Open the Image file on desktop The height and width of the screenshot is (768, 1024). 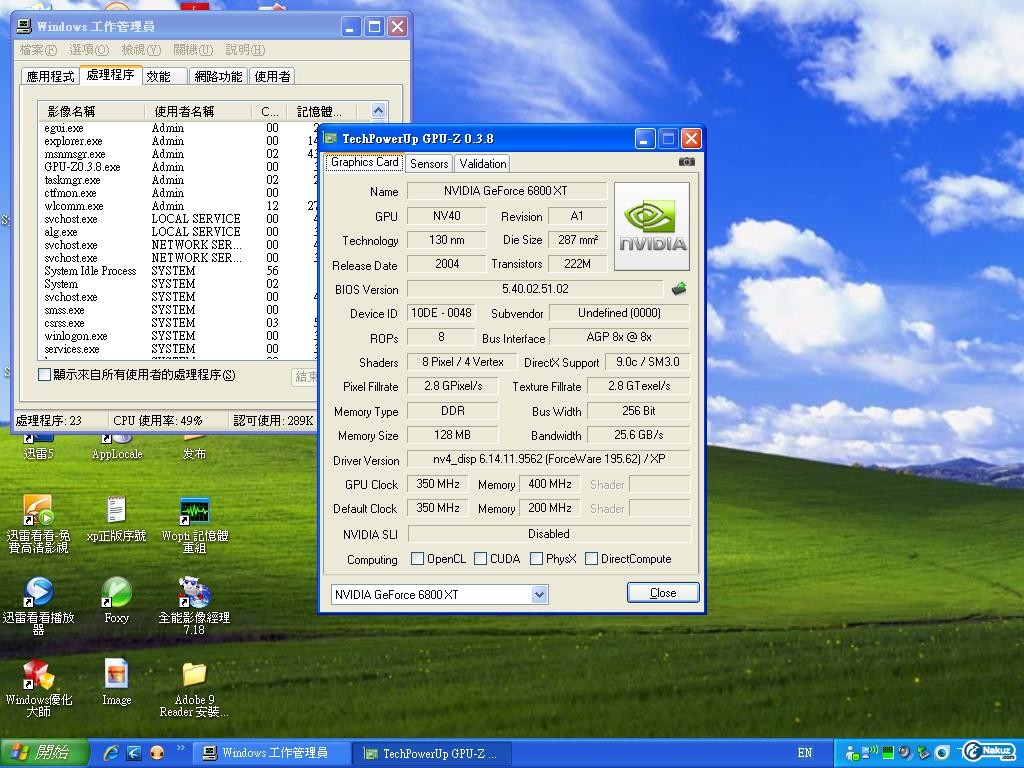coord(117,676)
